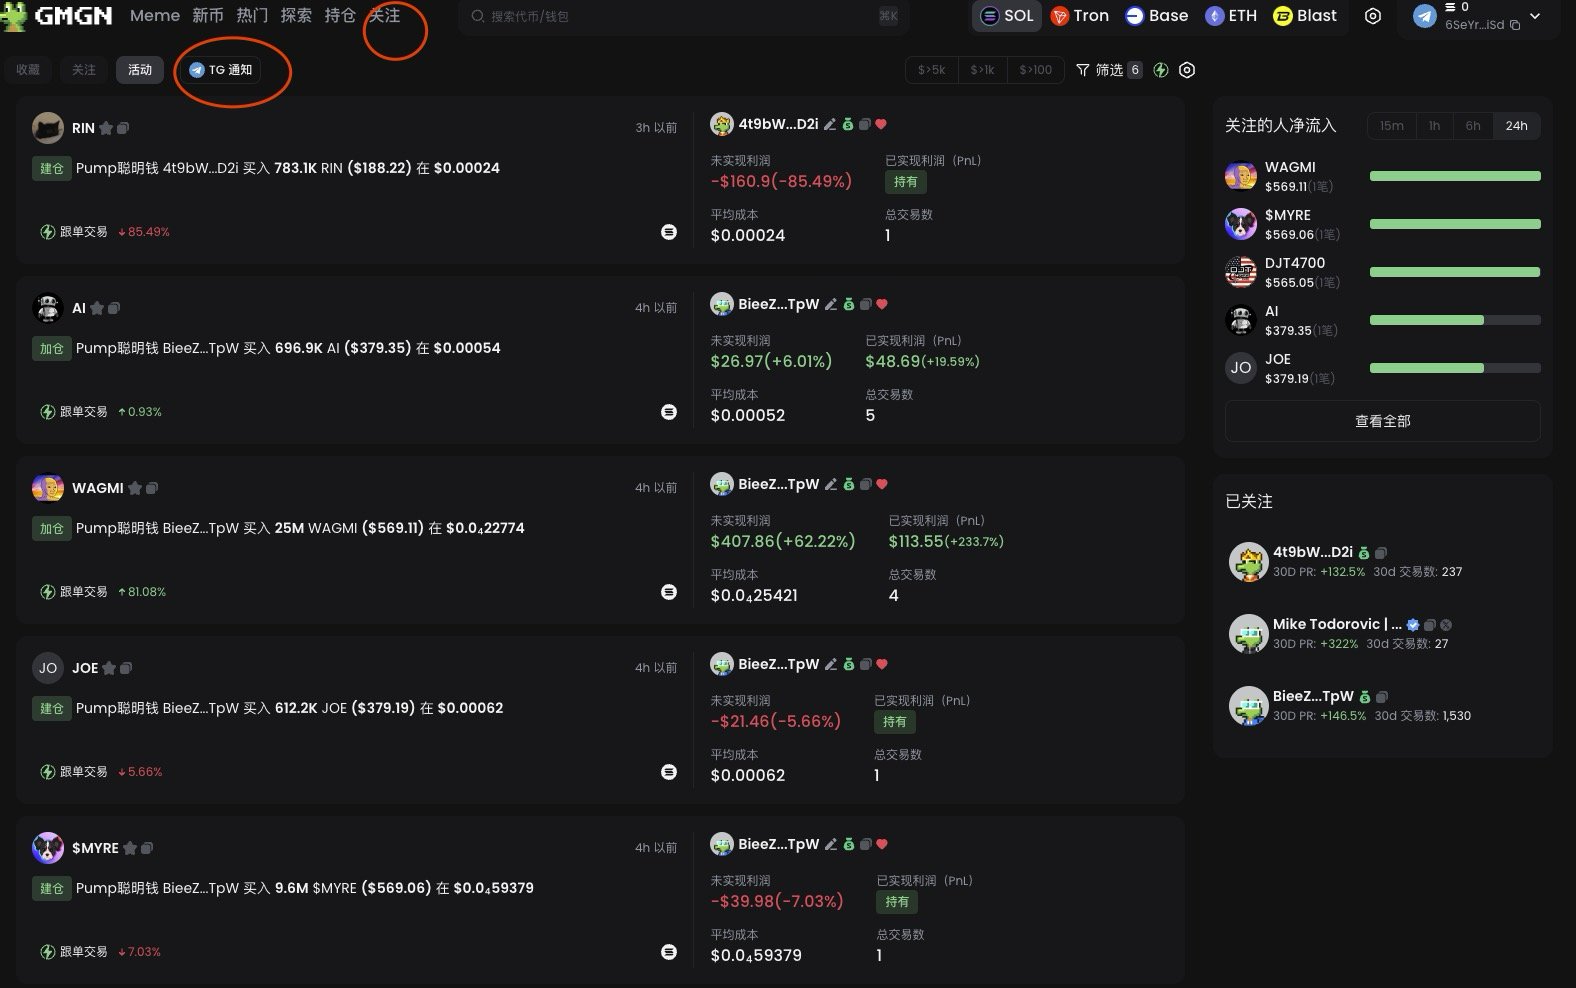Star the AI token as favorite

click(x=97, y=308)
